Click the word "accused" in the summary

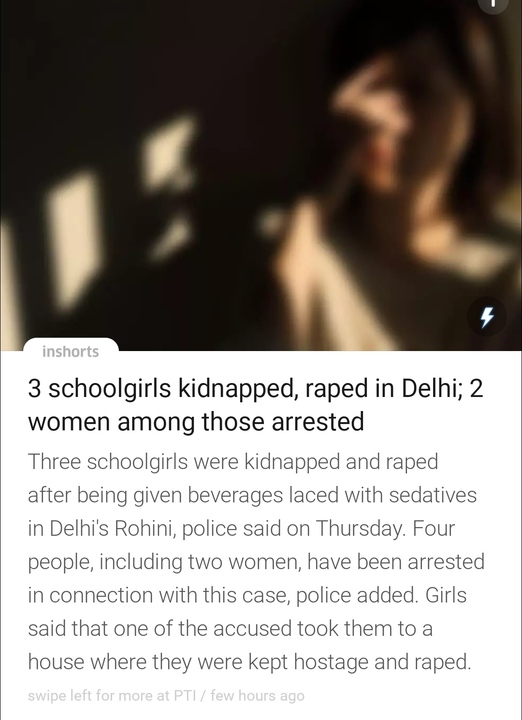click(x=252, y=628)
